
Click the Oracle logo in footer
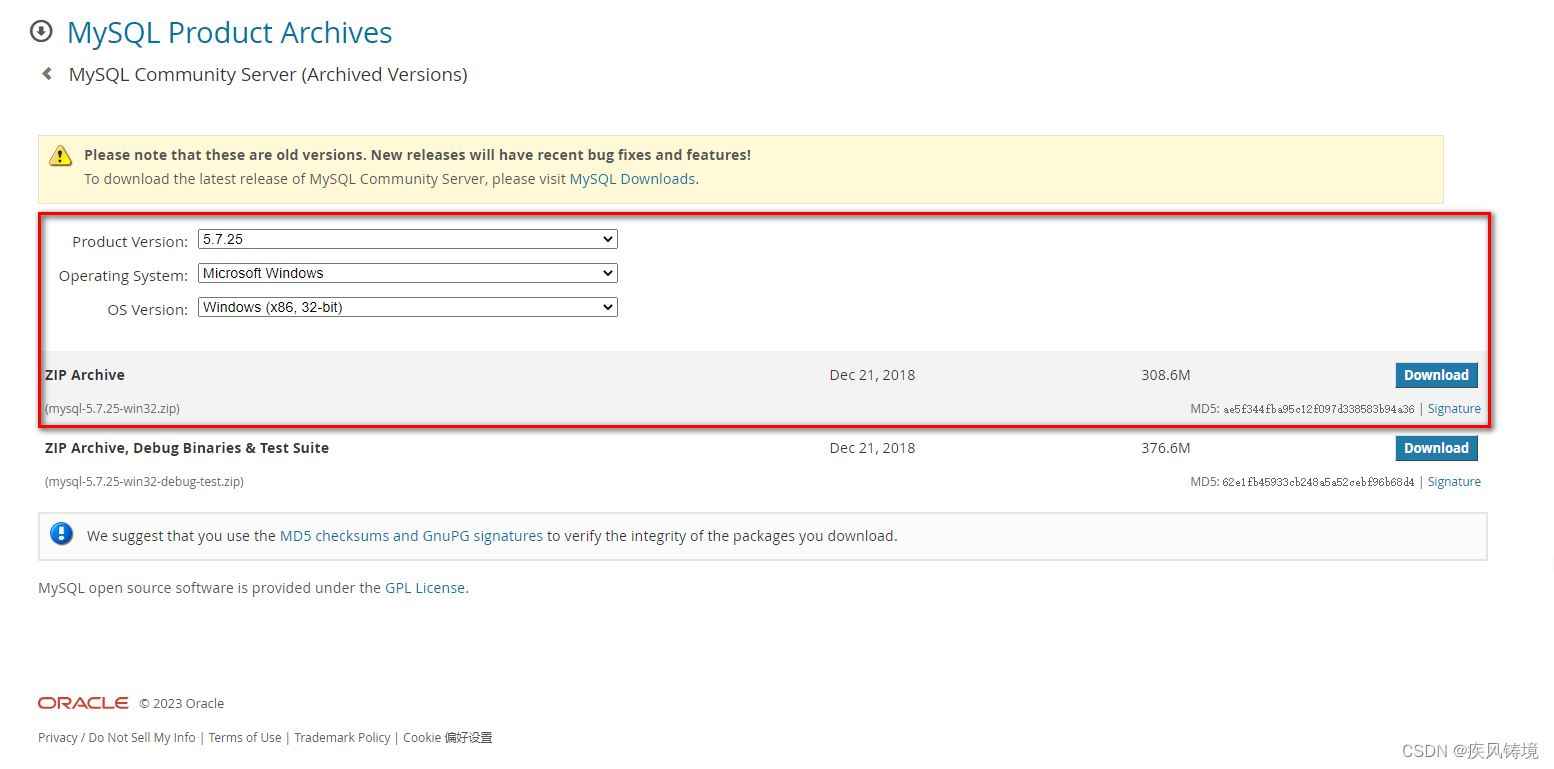[83, 703]
